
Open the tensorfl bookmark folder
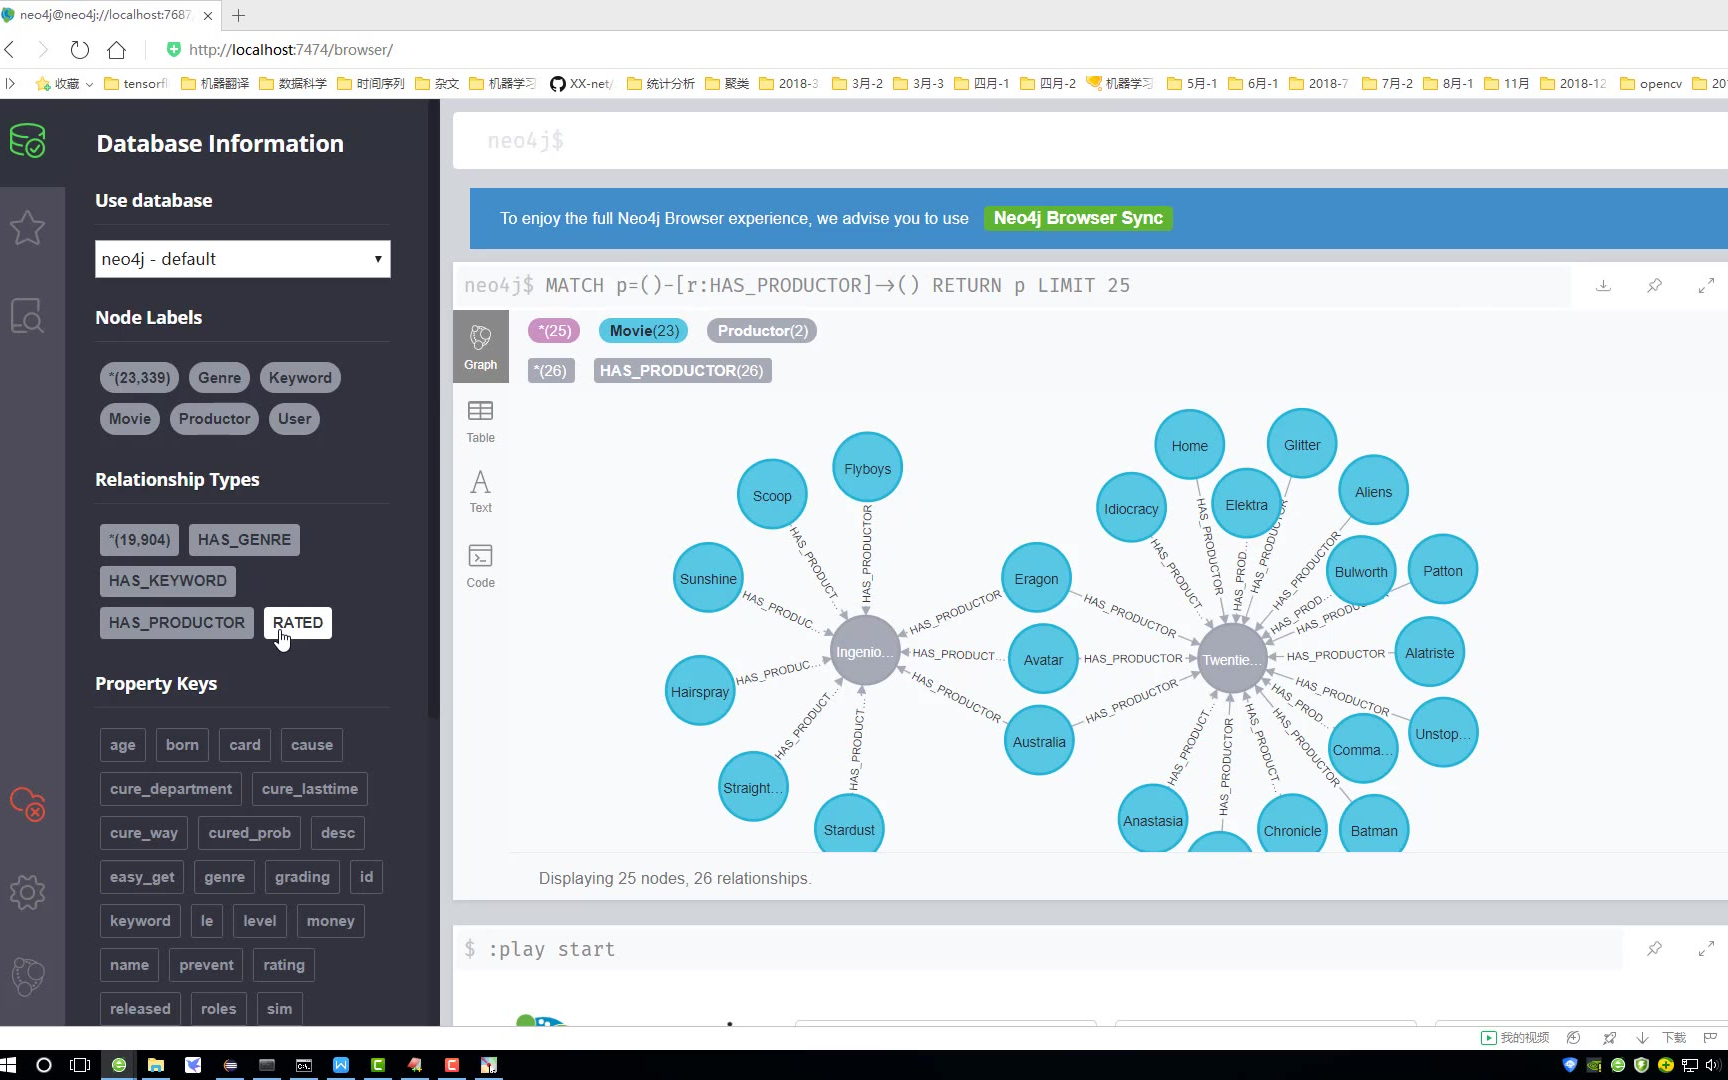point(136,84)
